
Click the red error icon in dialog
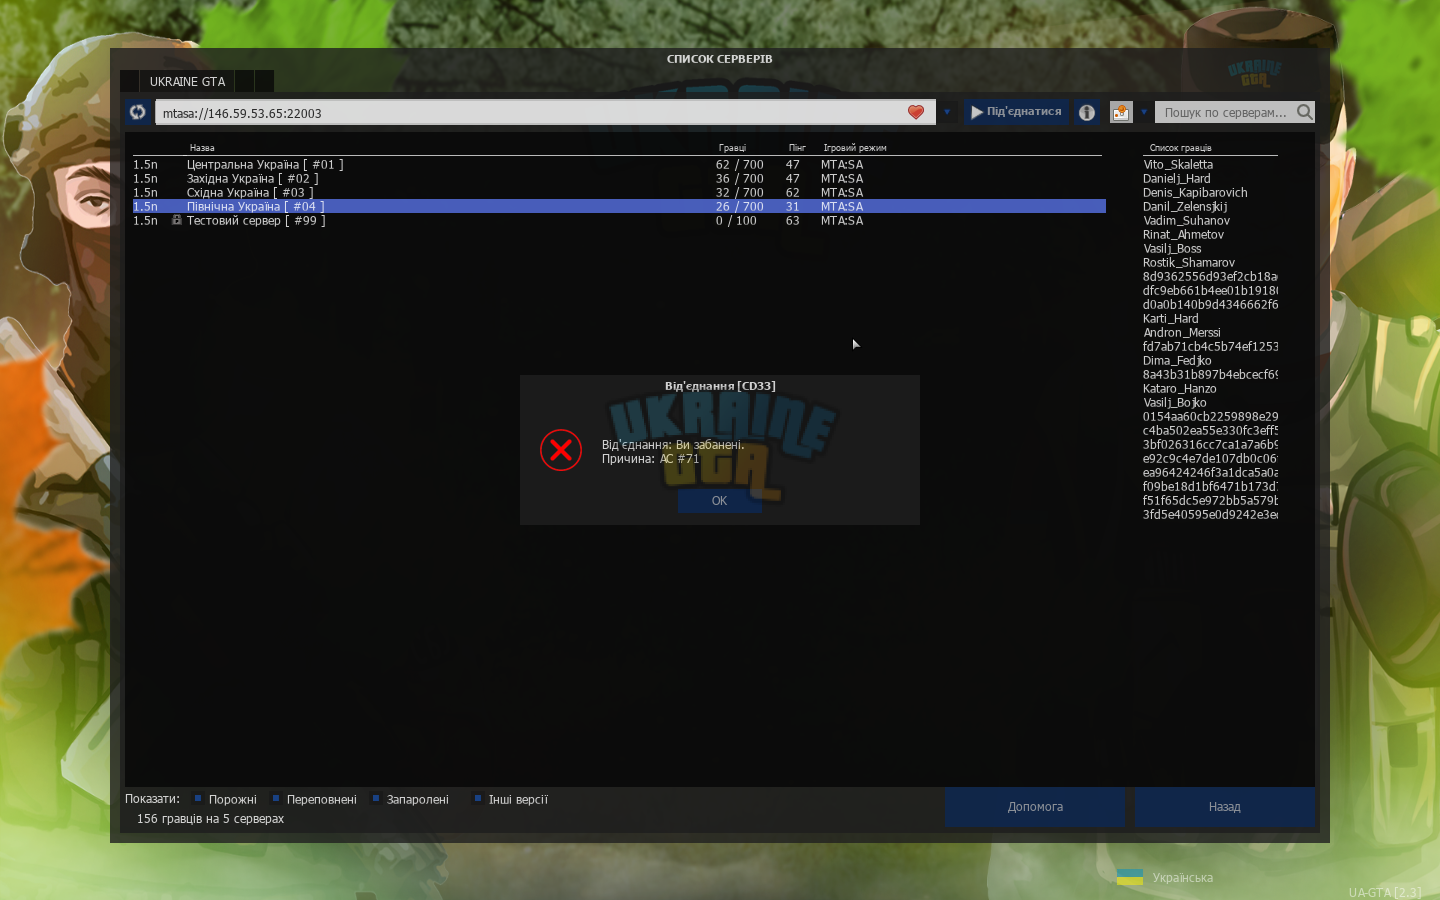coord(561,450)
